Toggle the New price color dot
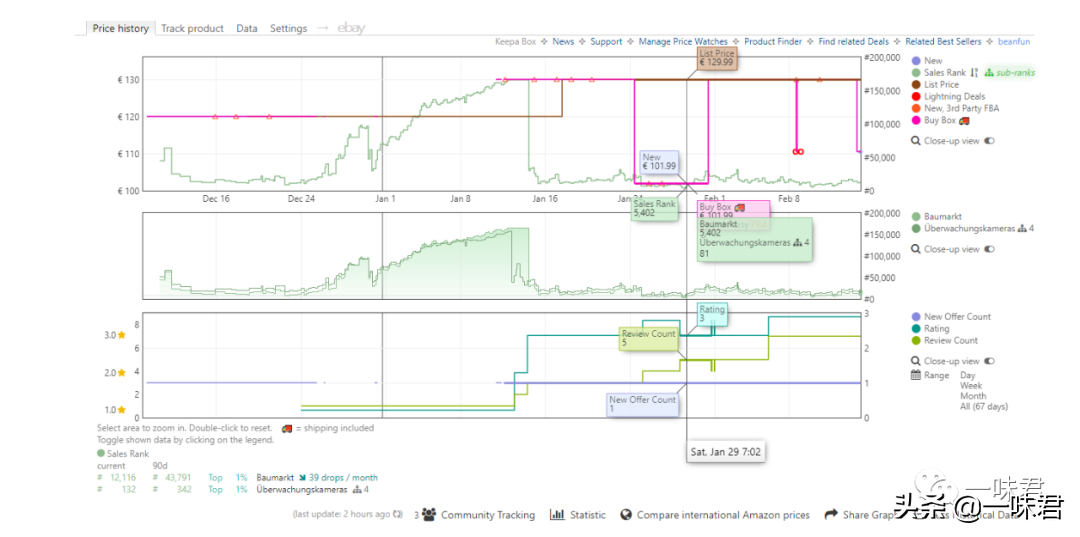The width and height of the screenshot is (1080, 537). pos(915,61)
